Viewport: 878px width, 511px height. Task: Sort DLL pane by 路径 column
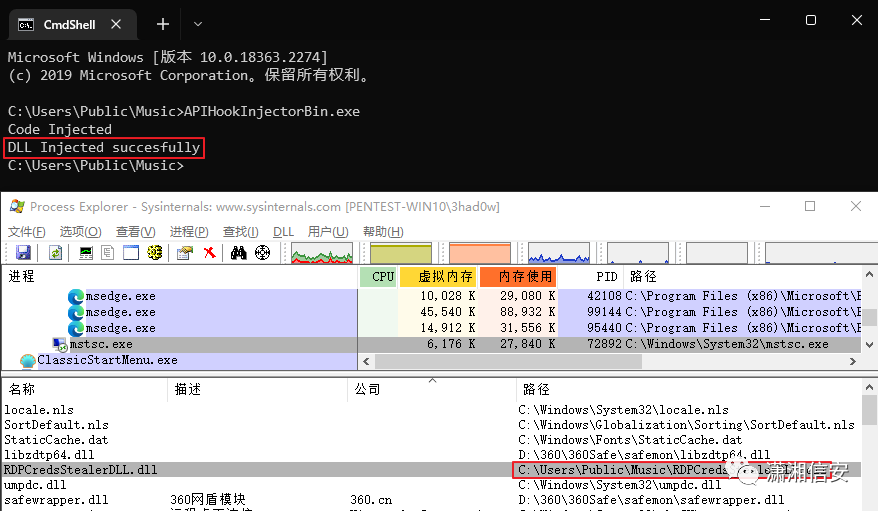click(689, 390)
